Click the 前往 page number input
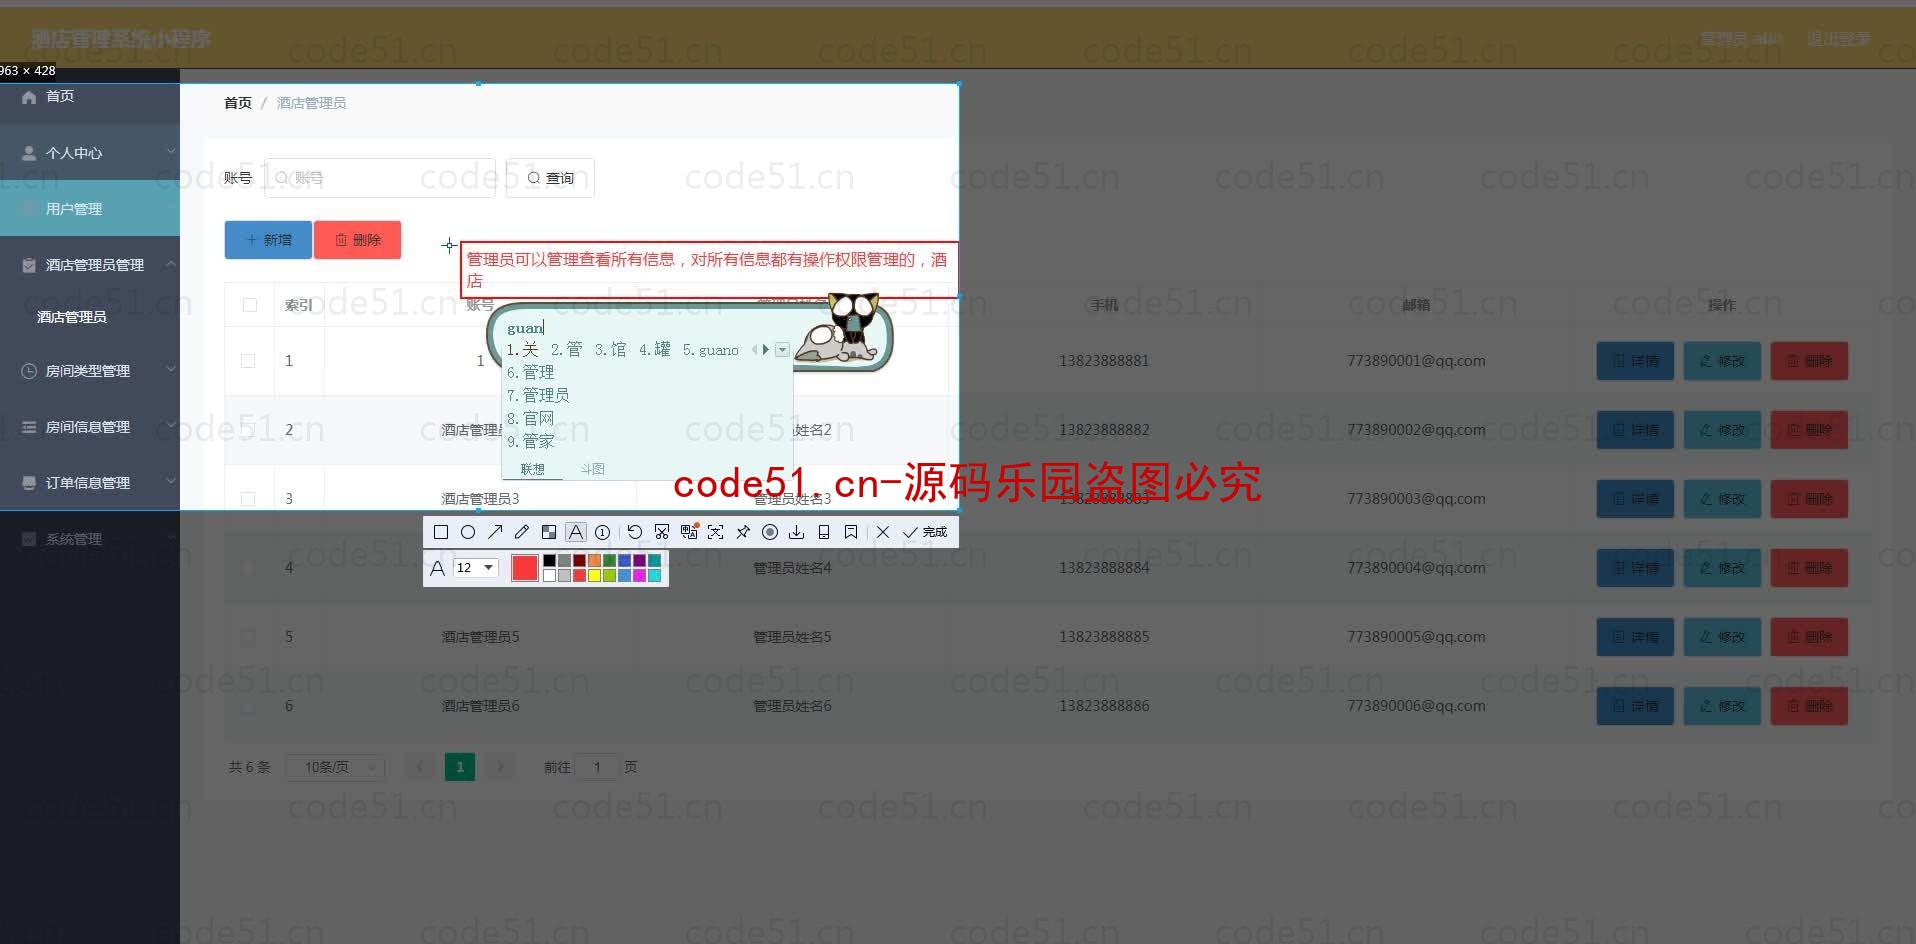This screenshot has height=944, width=1916. tap(597, 767)
